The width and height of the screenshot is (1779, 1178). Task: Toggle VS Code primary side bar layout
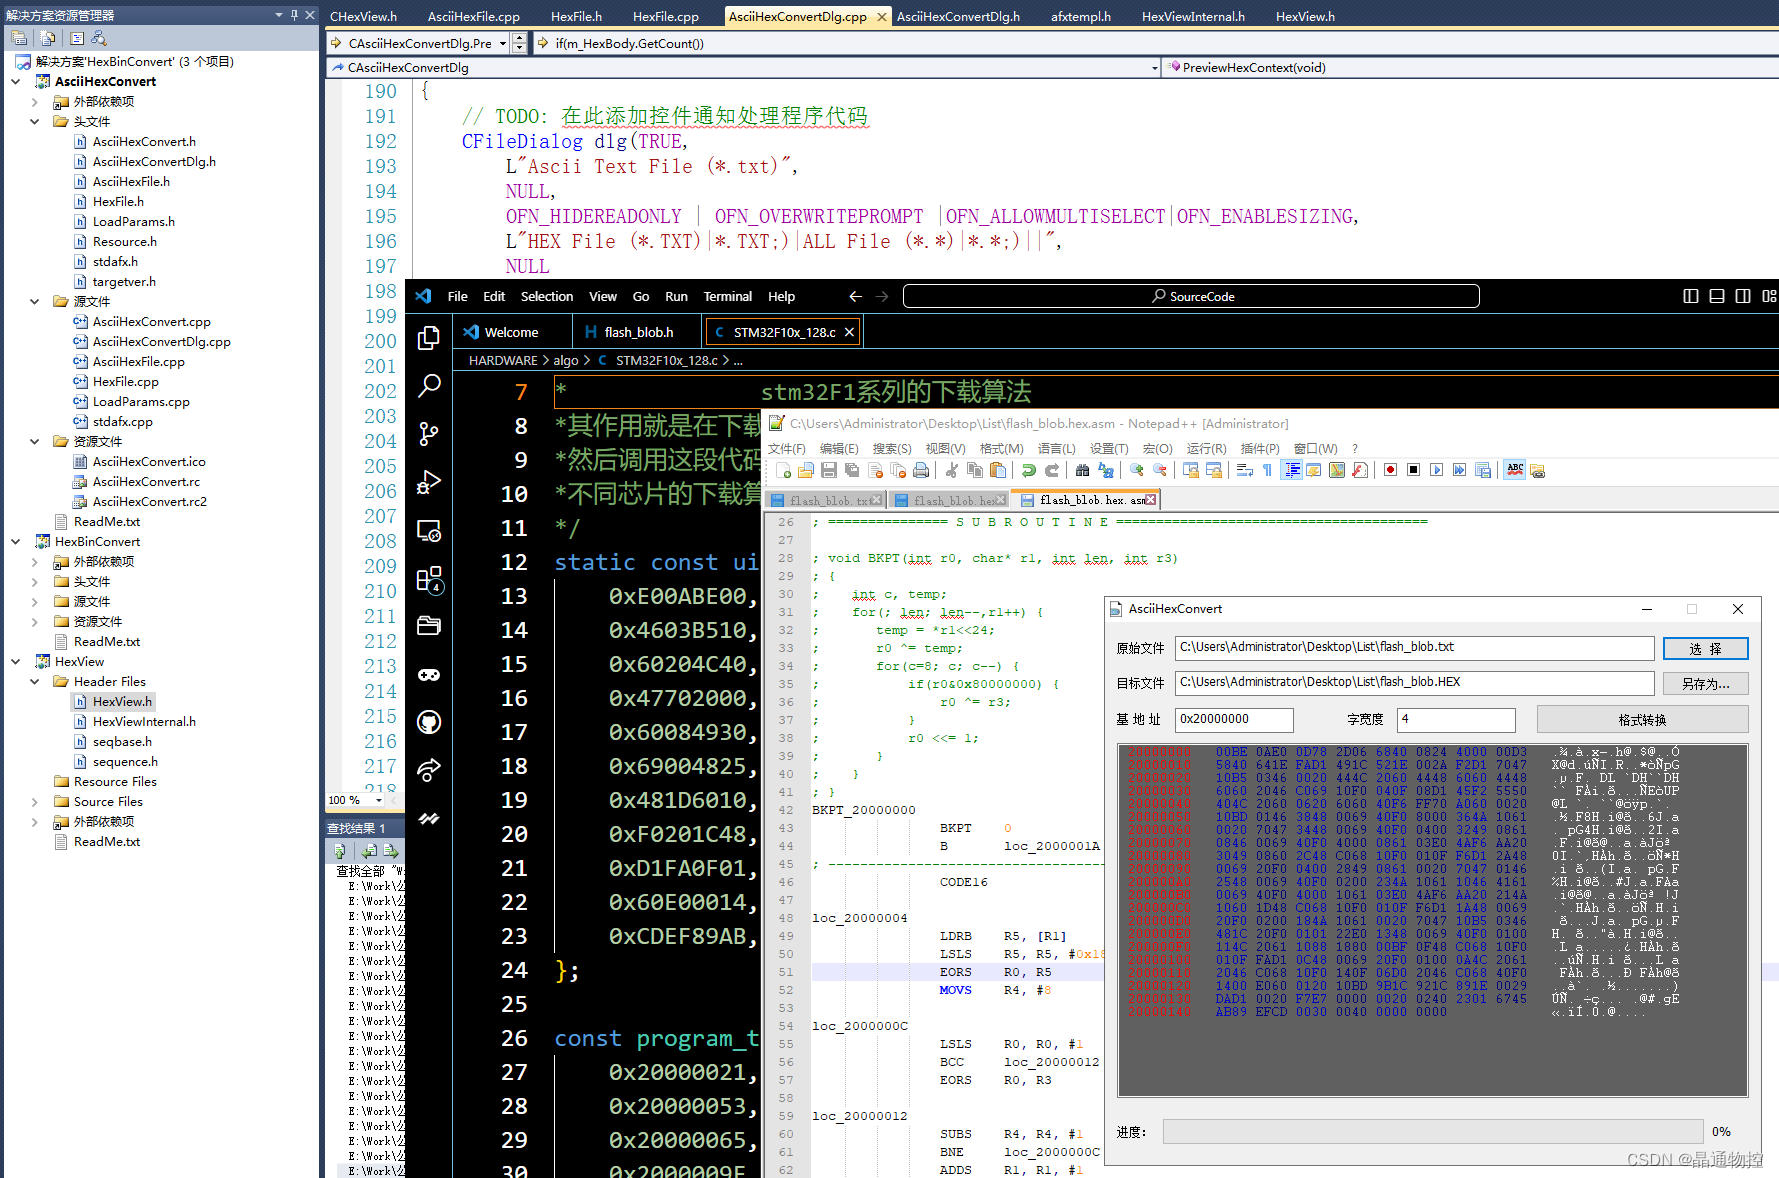pyautogui.click(x=1691, y=296)
